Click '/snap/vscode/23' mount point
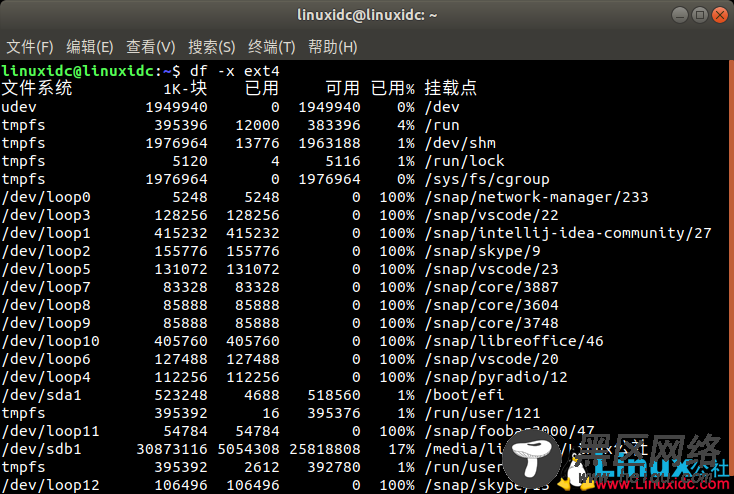 [x=492, y=269]
